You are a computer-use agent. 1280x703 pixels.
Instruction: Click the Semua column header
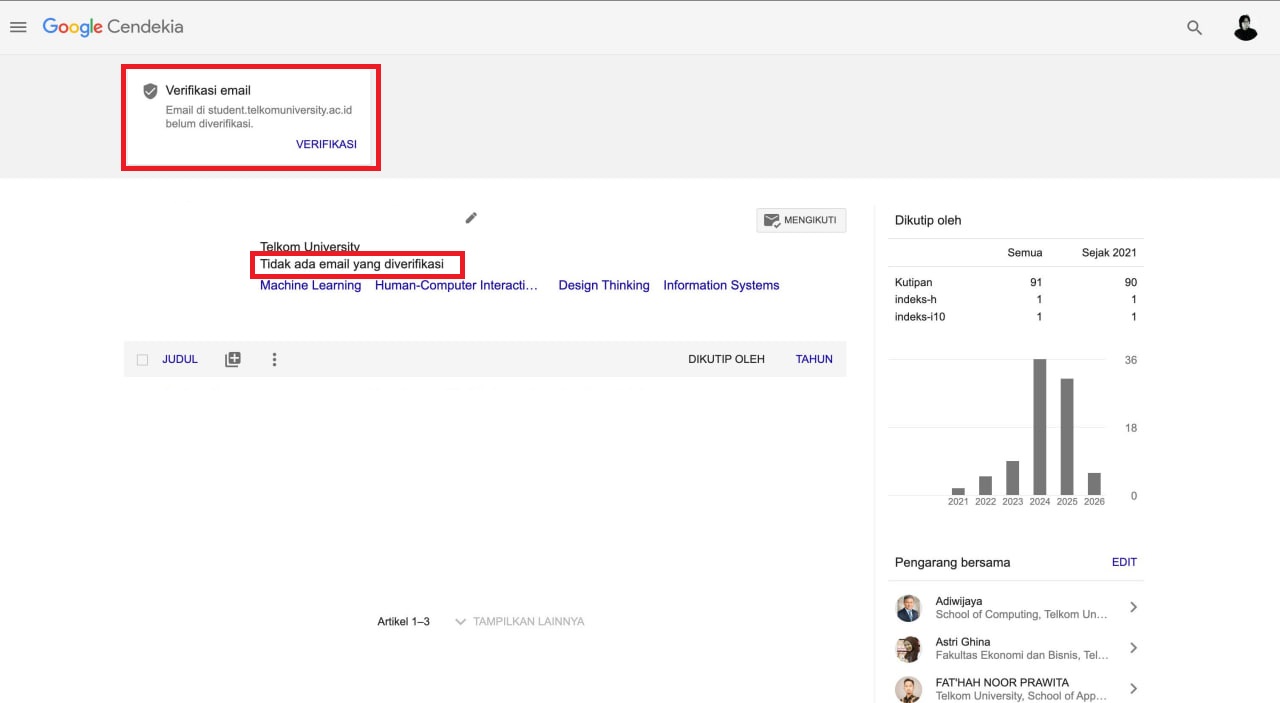click(1024, 252)
